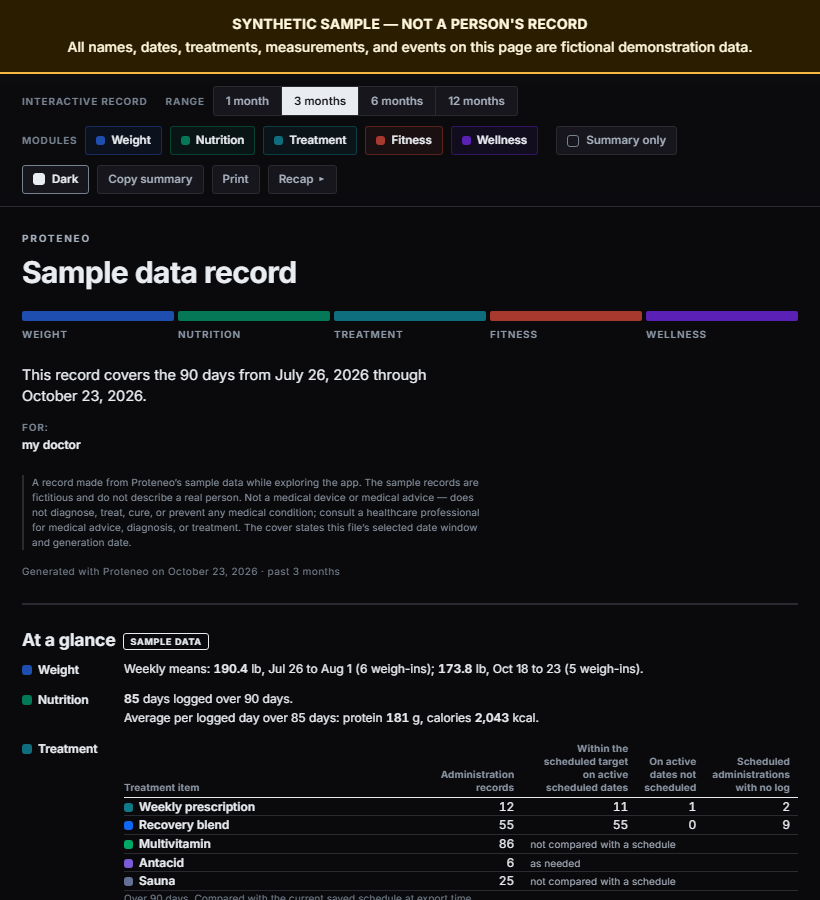
Task: Click the Treatment marker in At a glance
Action: click(27, 749)
